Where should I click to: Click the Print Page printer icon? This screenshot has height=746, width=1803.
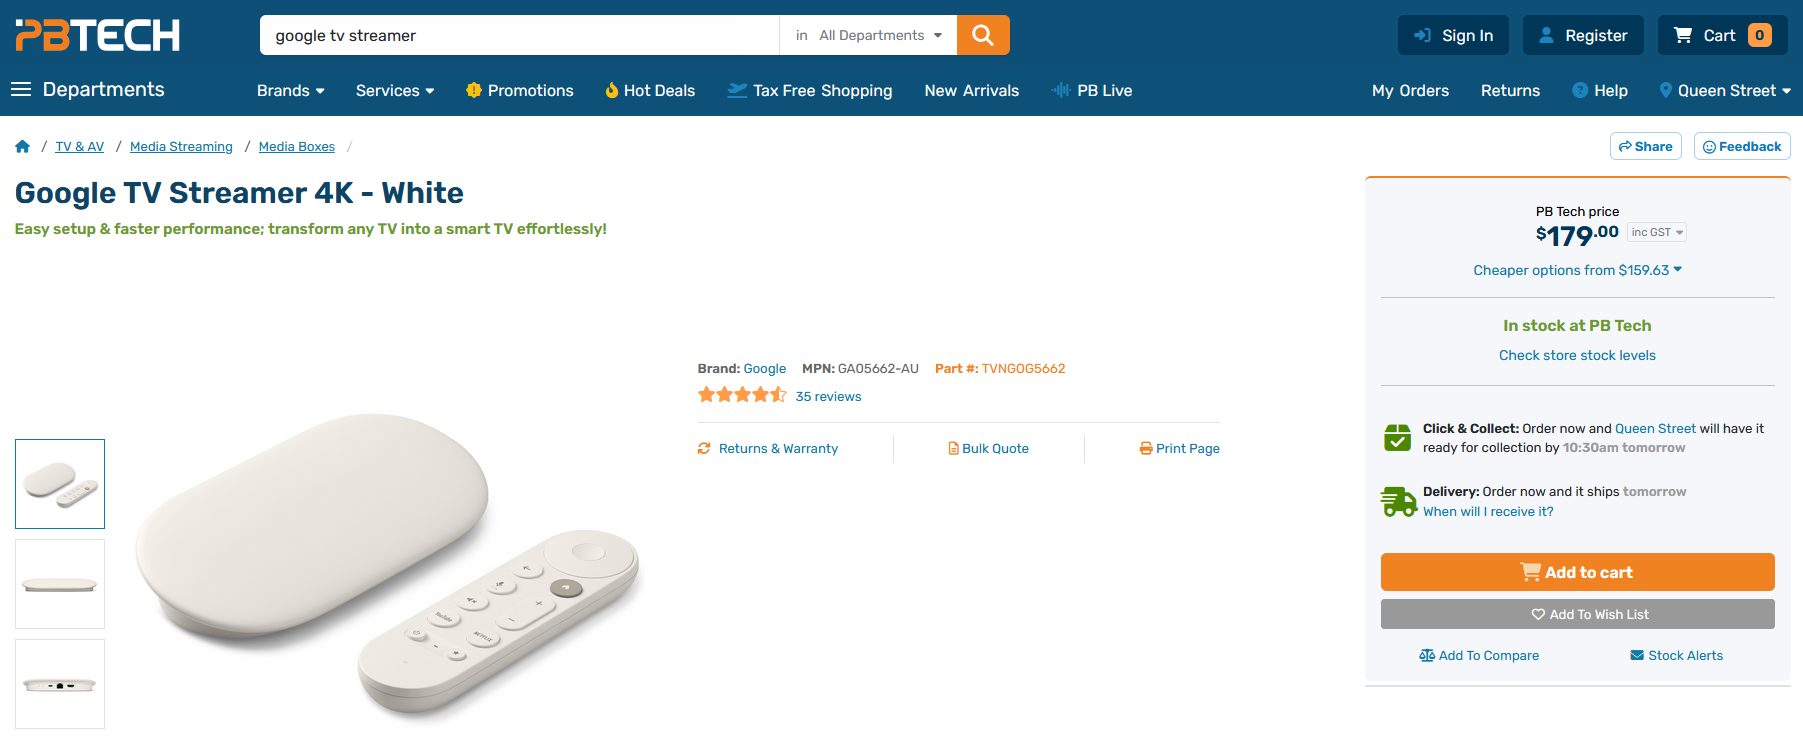point(1146,449)
